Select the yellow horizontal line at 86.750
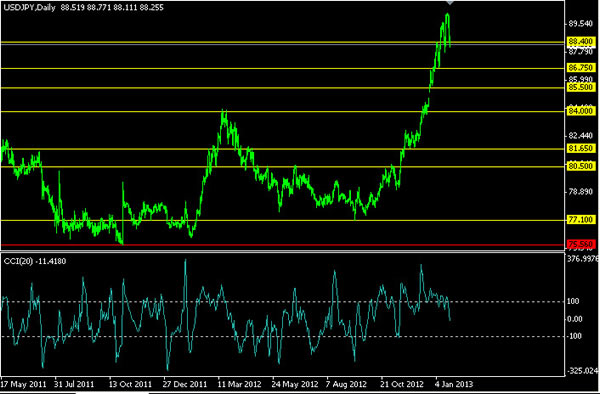 click(282, 68)
